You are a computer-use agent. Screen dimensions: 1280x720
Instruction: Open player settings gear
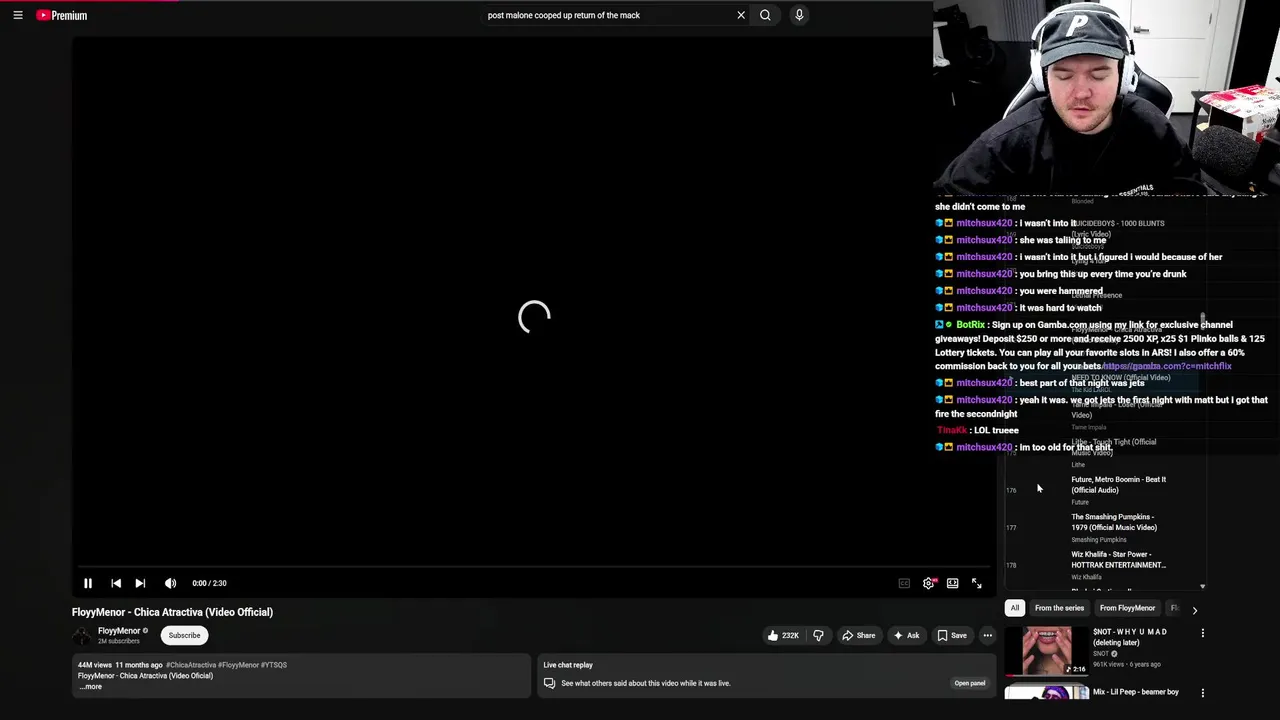929,583
